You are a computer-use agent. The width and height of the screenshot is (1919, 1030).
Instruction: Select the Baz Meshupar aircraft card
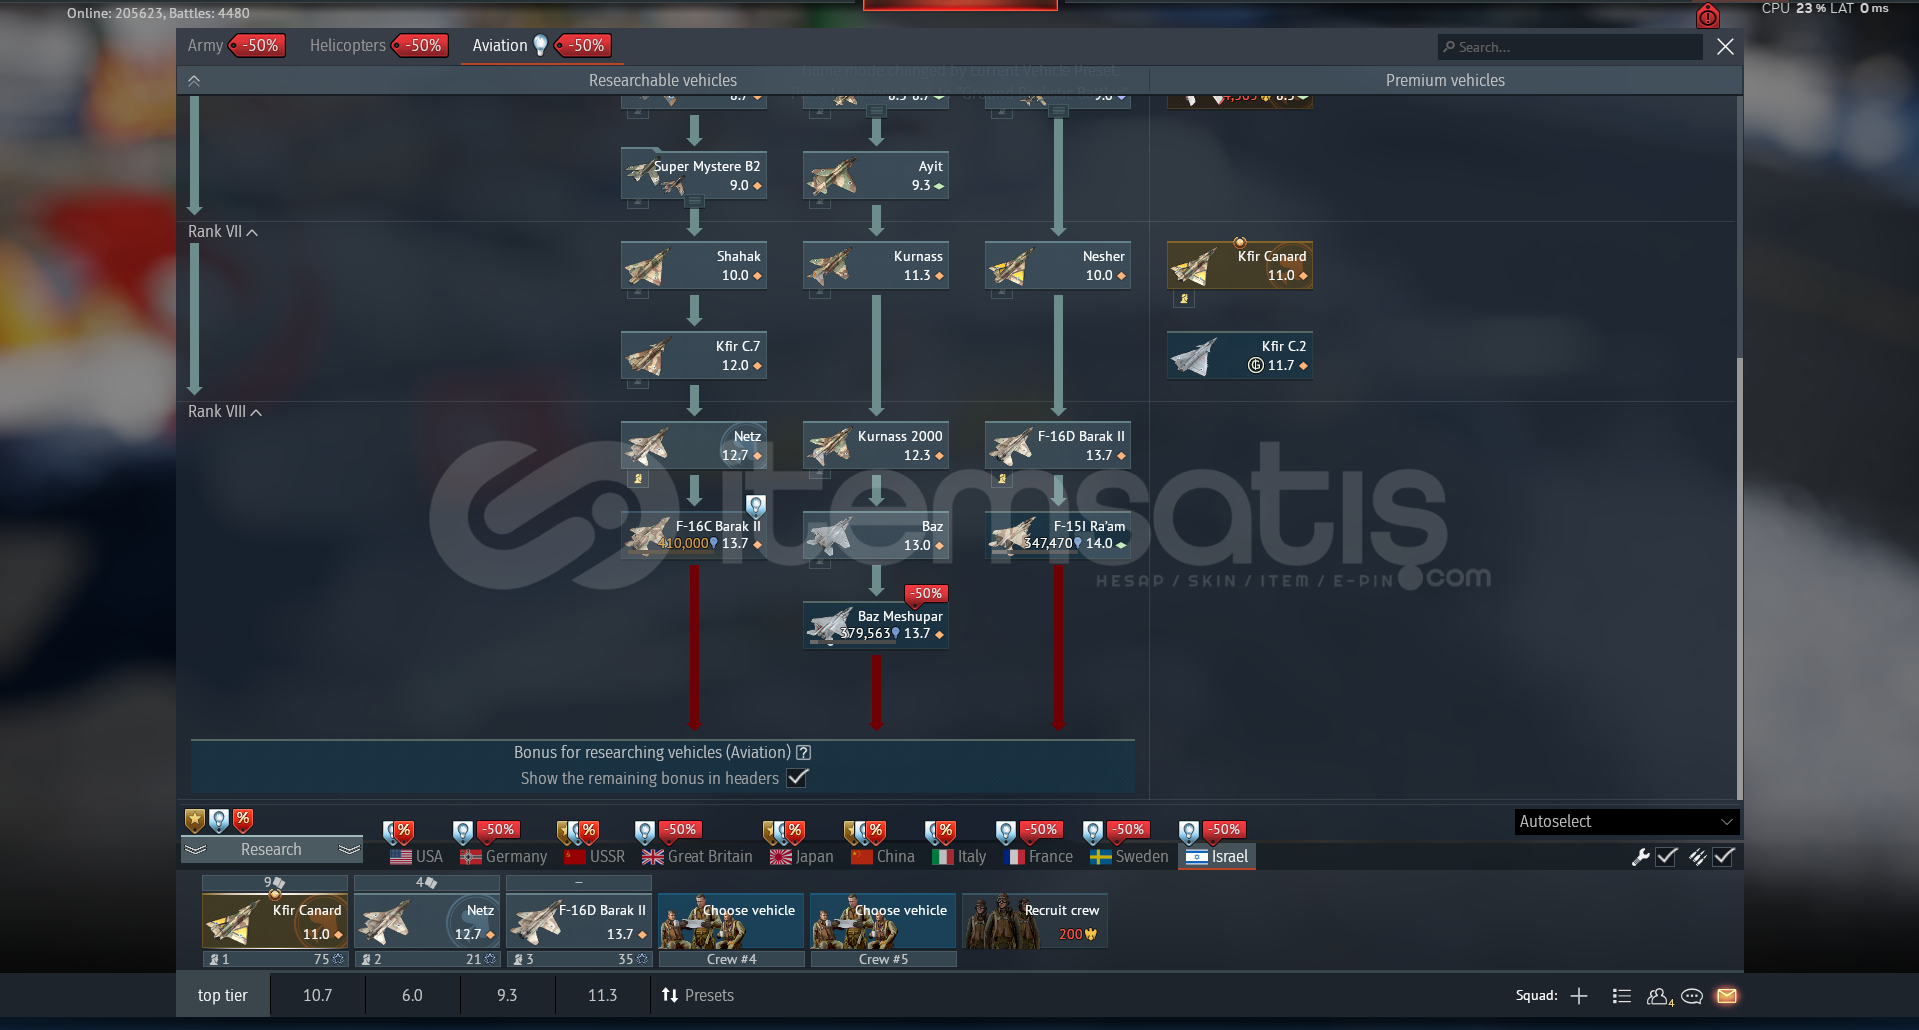click(876, 625)
